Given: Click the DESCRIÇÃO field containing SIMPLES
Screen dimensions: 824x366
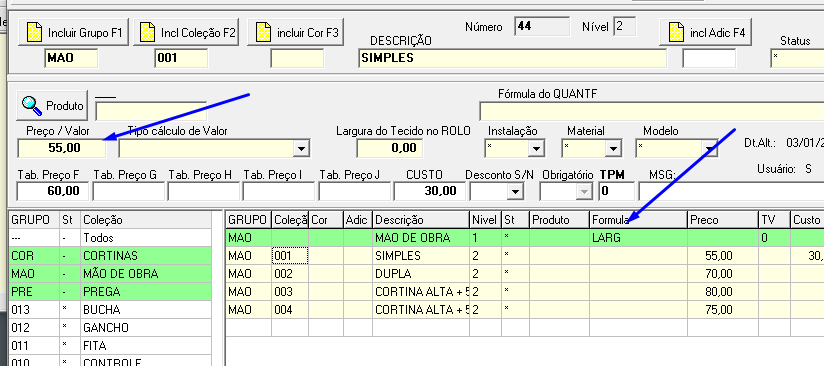Looking at the screenshot, I should pos(512,58).
